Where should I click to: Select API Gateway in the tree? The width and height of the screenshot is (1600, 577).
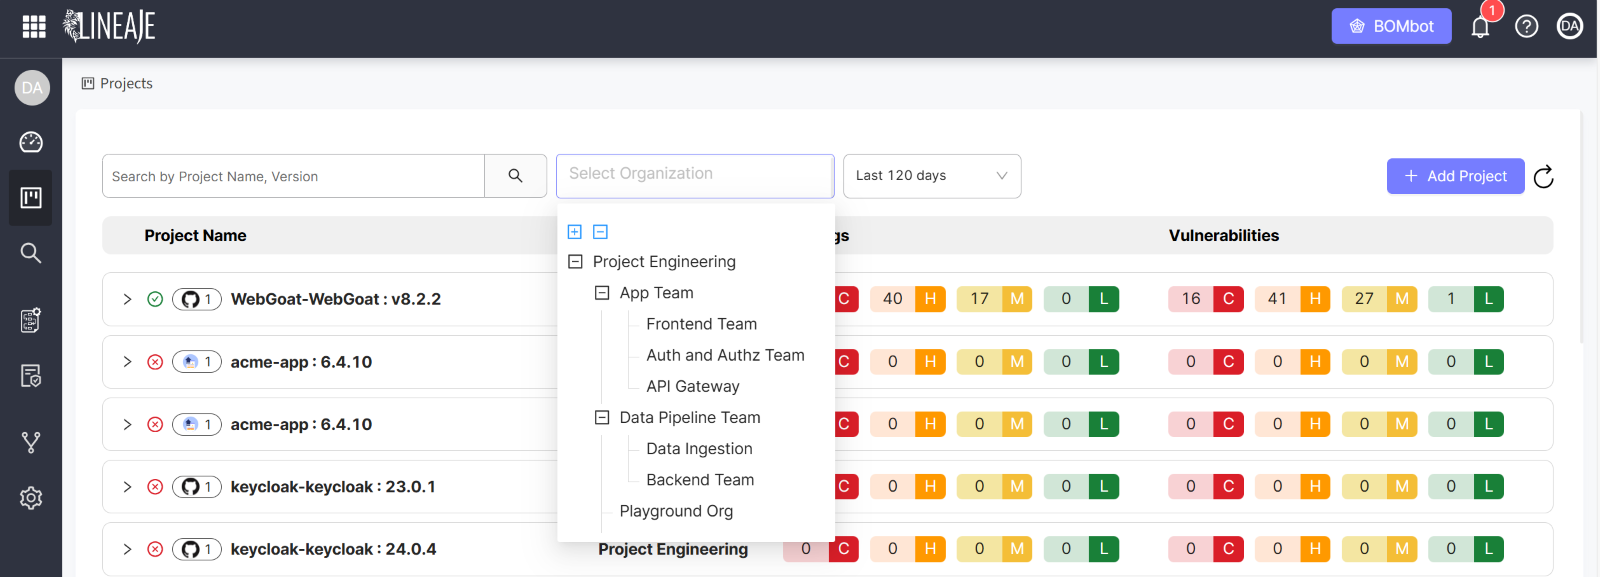[x=692, y=386]
